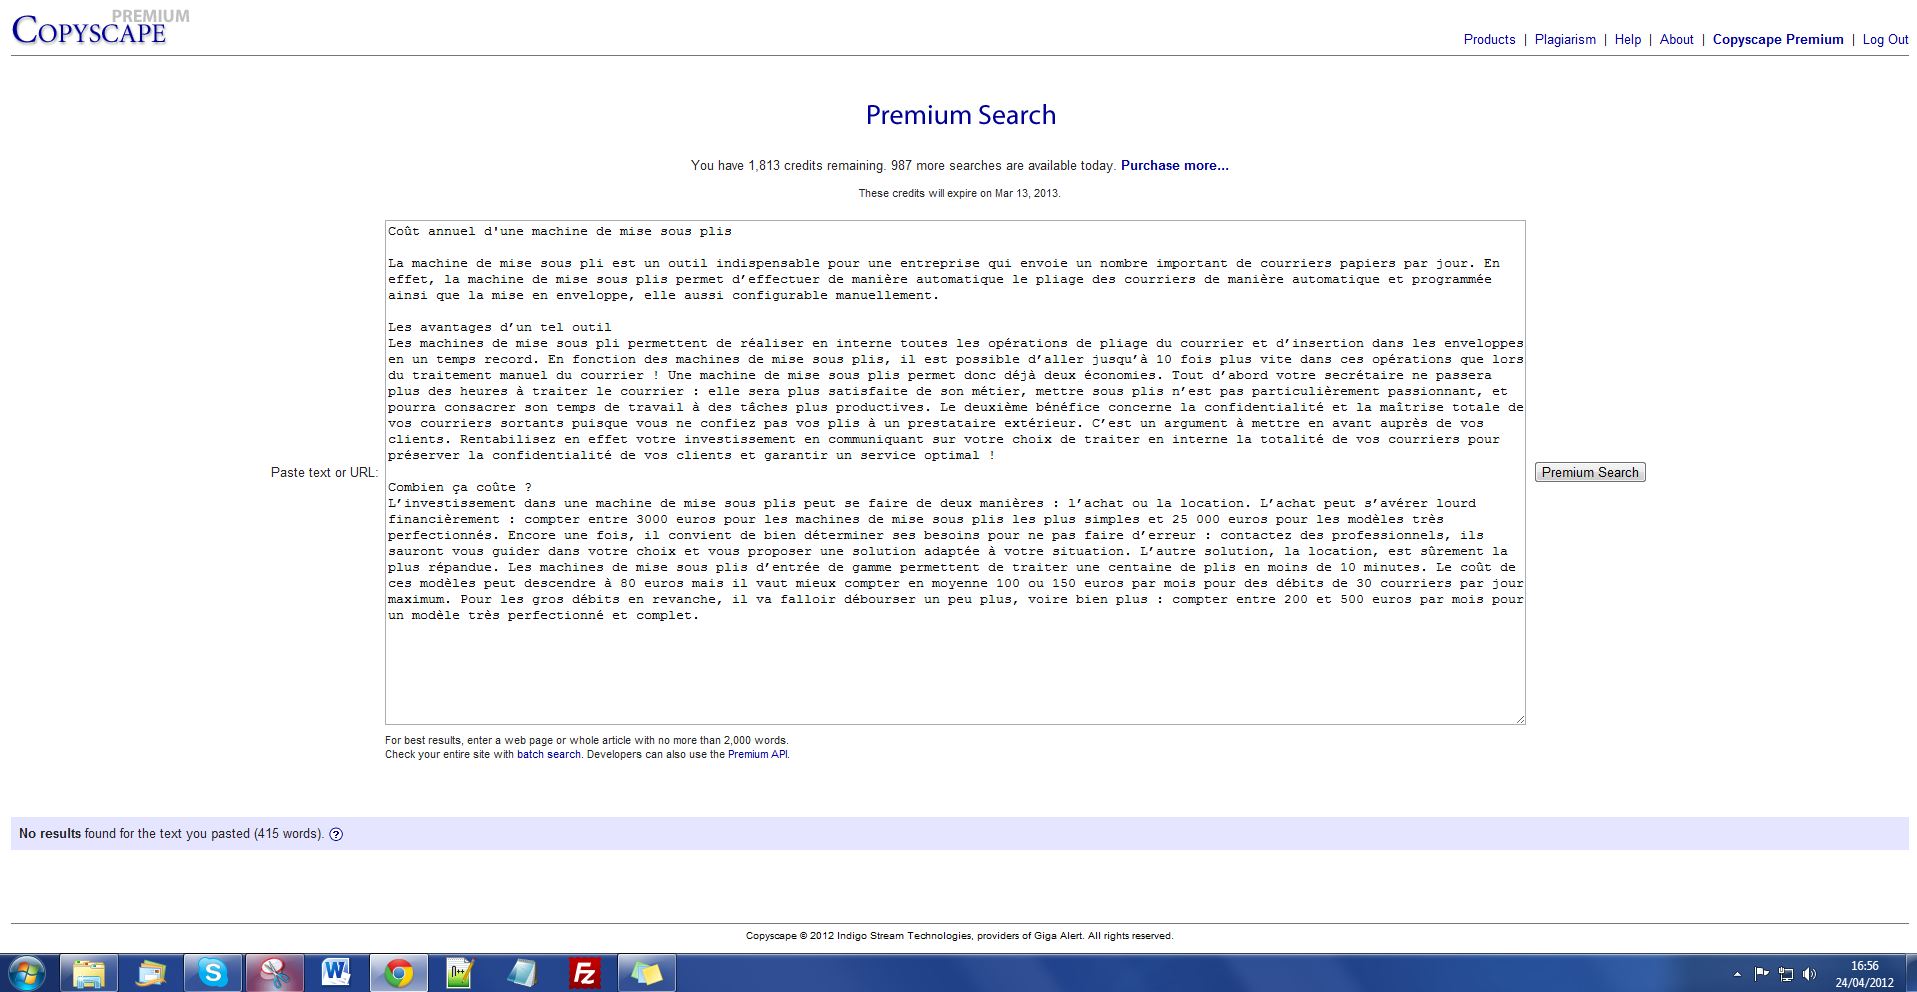
Task: Open the Products menu item
Action: (x=1489, y=40)
